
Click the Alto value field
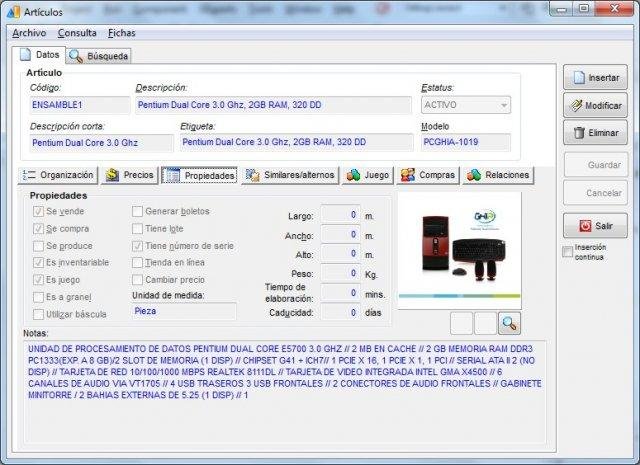pyautogui.click(x=340, y=254)
